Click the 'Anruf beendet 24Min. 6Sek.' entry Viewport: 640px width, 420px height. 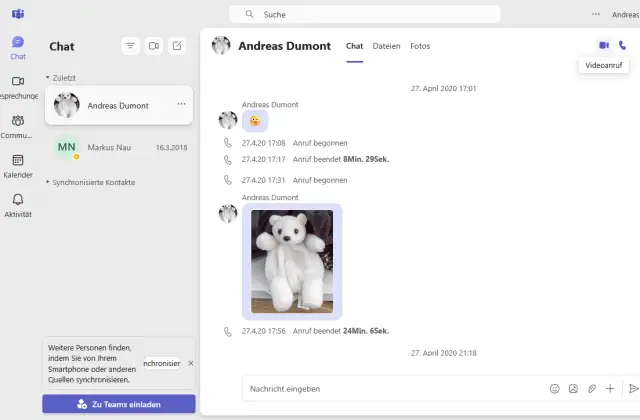click(315, 331)
